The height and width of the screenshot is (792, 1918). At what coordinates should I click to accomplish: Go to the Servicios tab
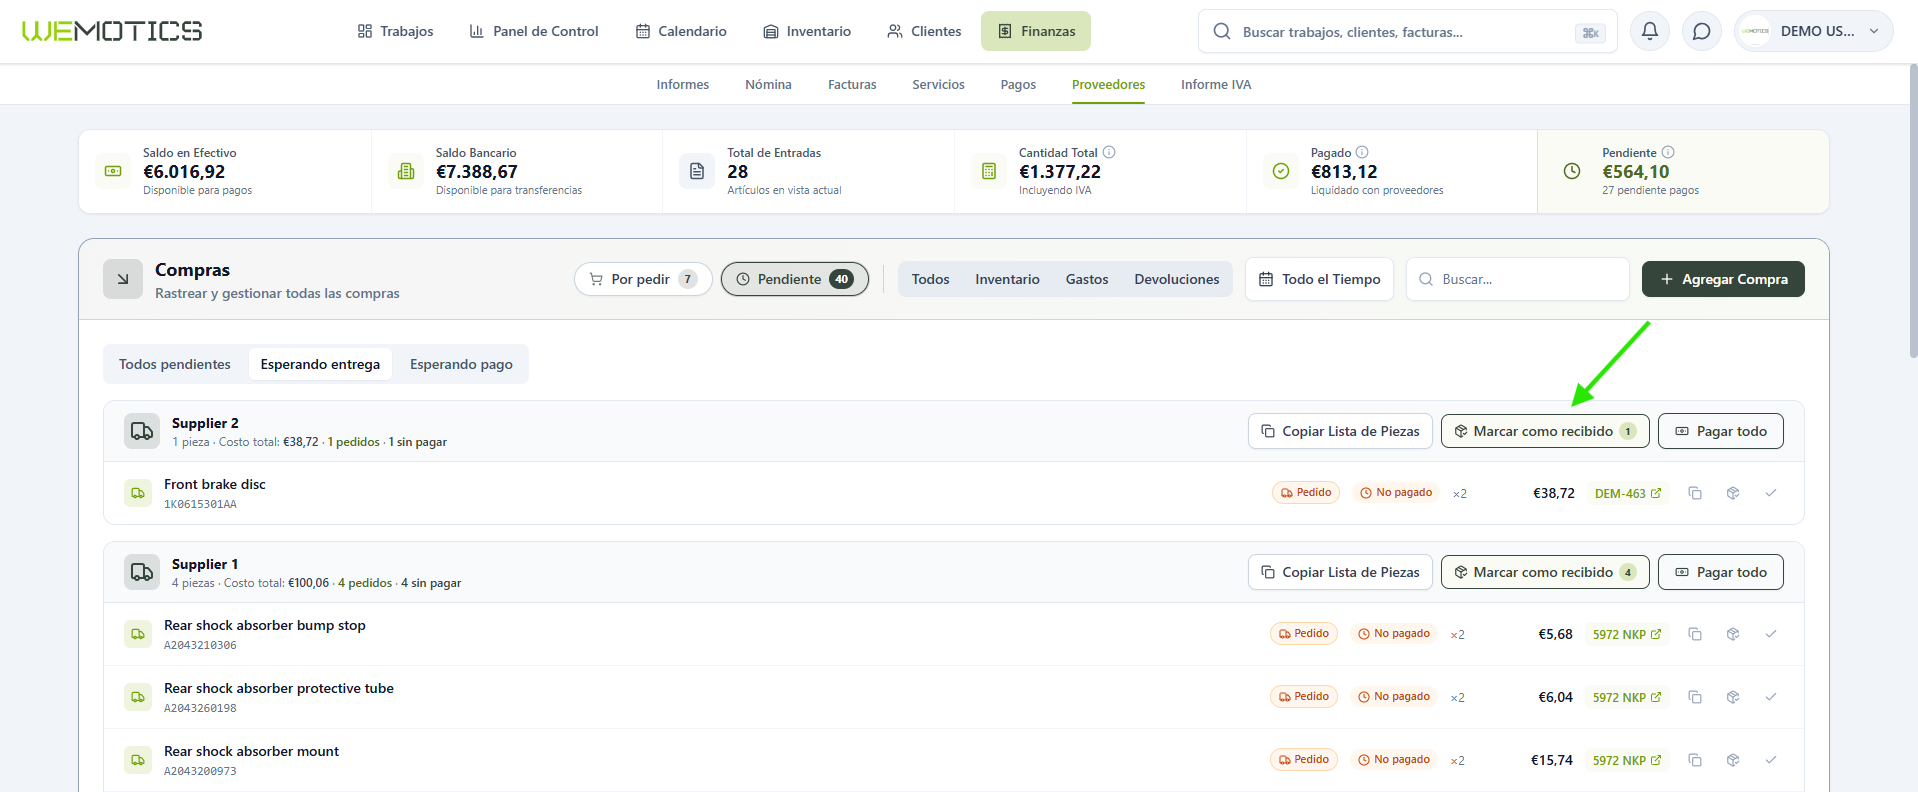tap(938, 85)
